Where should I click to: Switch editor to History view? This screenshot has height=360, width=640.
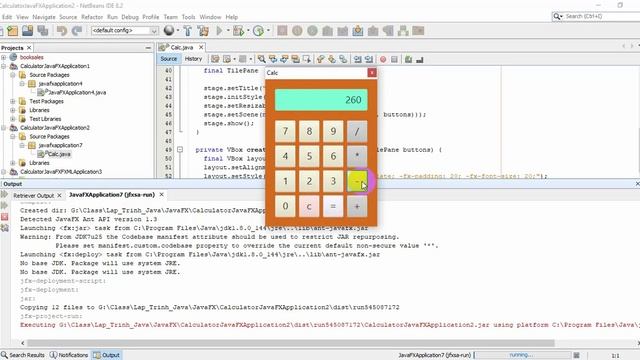193,59
